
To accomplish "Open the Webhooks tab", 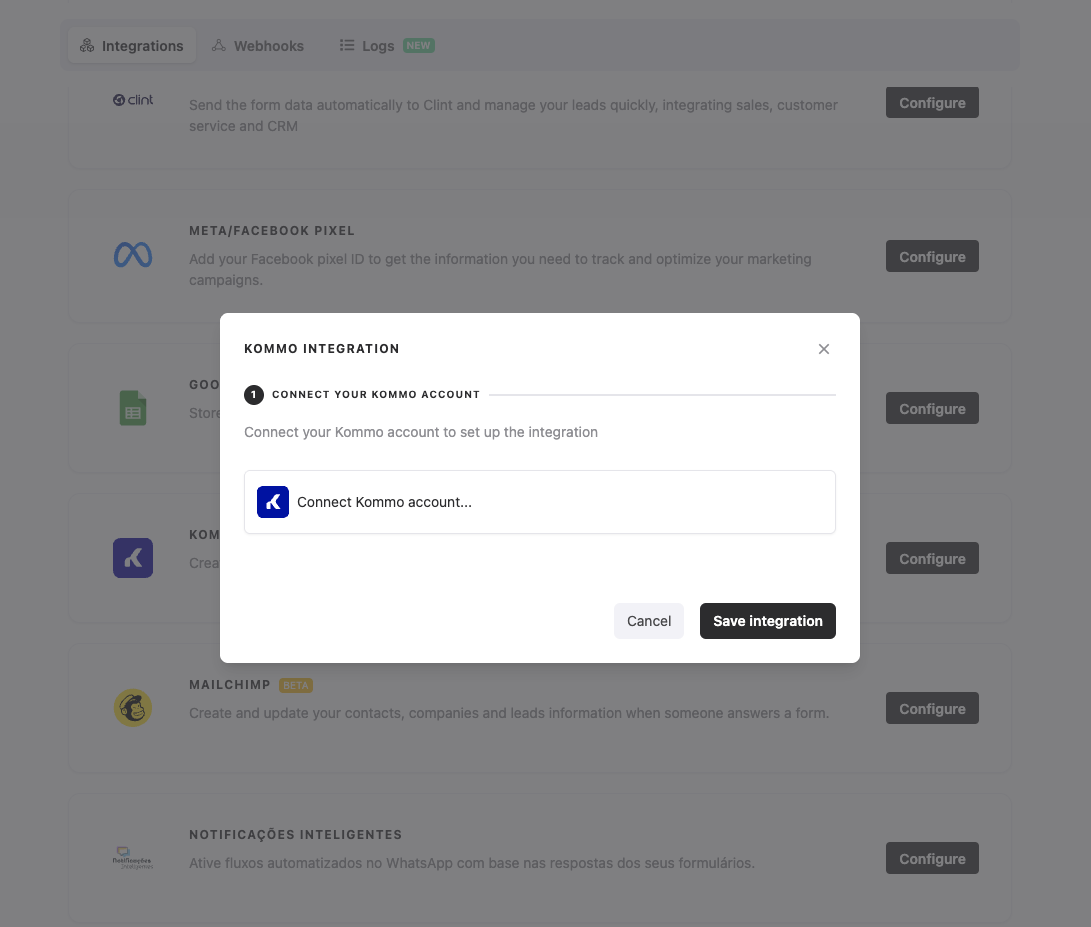I will click(258, 46).
